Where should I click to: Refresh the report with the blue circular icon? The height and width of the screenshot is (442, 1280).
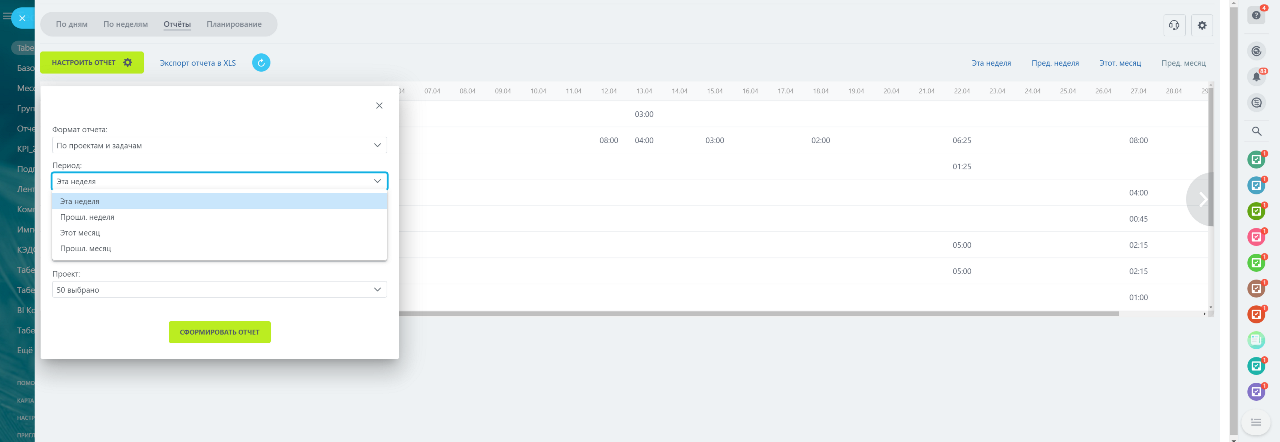pos(261,63)
